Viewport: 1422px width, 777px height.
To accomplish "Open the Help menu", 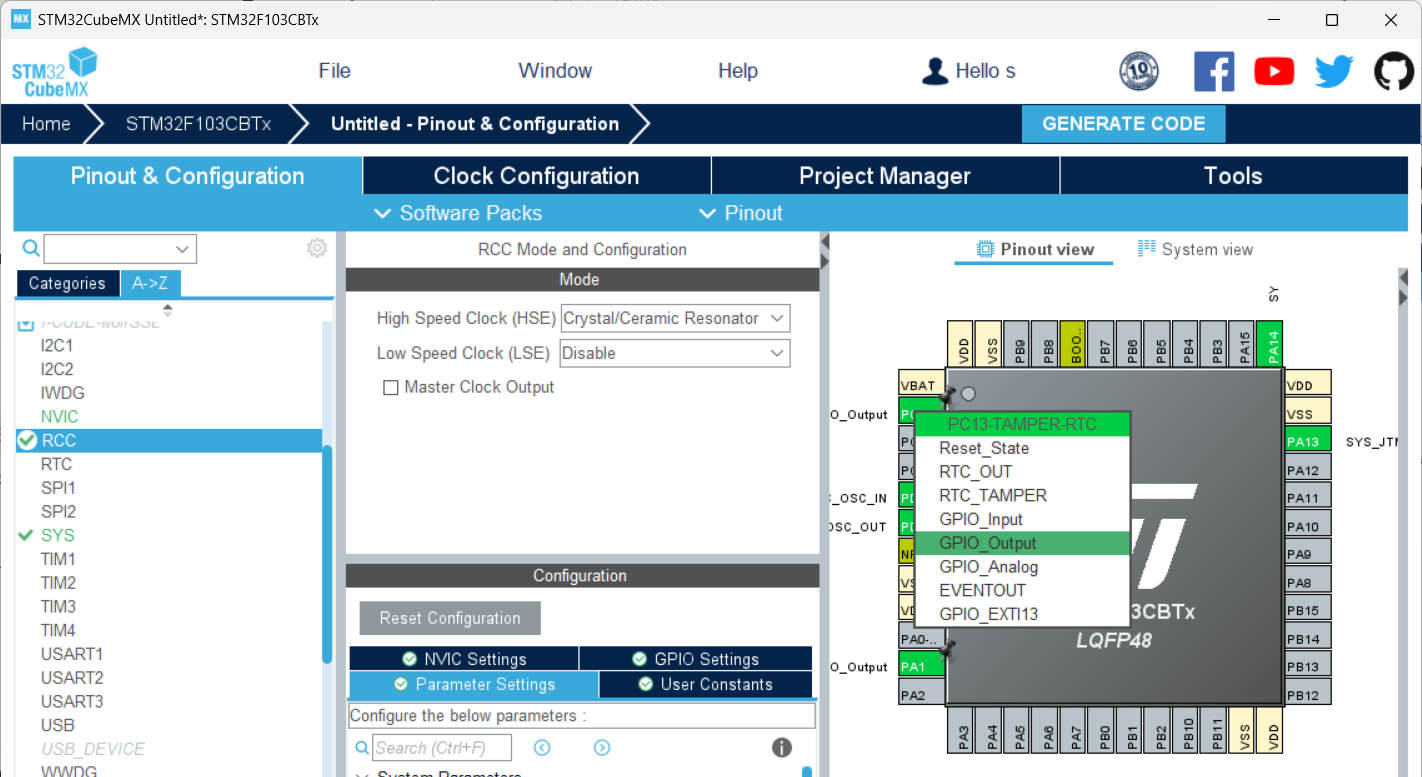I will point(738,71).
